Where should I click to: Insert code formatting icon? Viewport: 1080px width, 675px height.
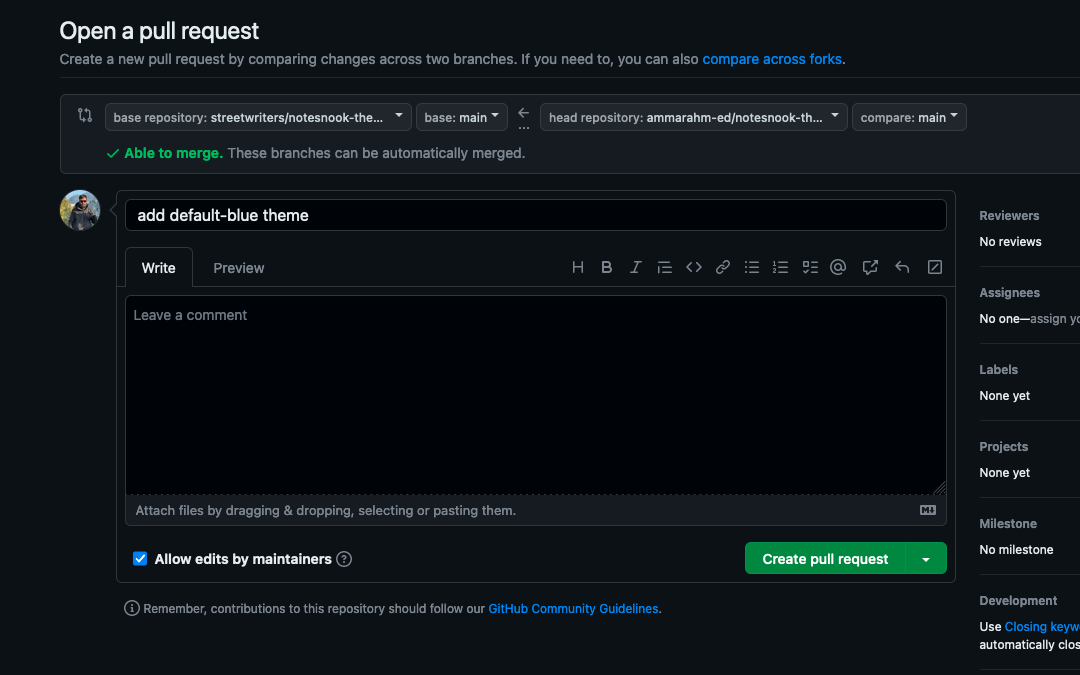[x=693, y=267]
